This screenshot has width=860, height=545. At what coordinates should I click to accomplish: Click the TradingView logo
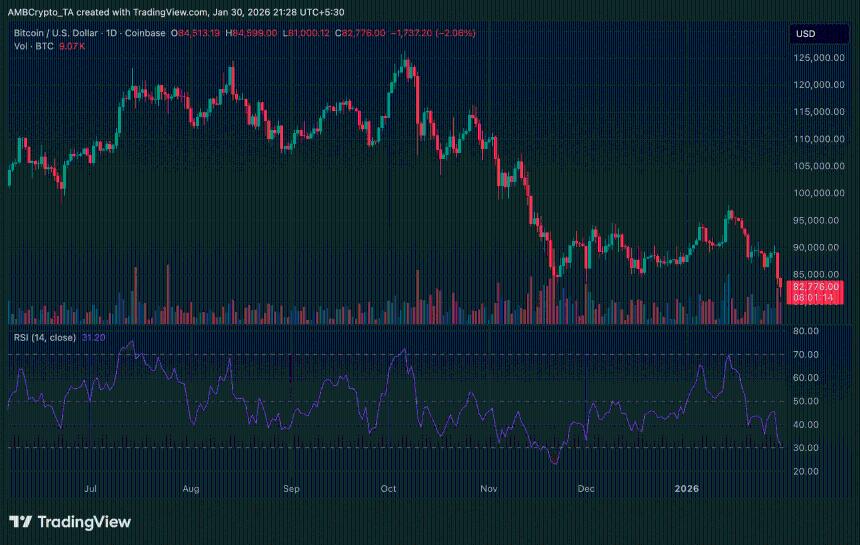[x=70, y=522]
